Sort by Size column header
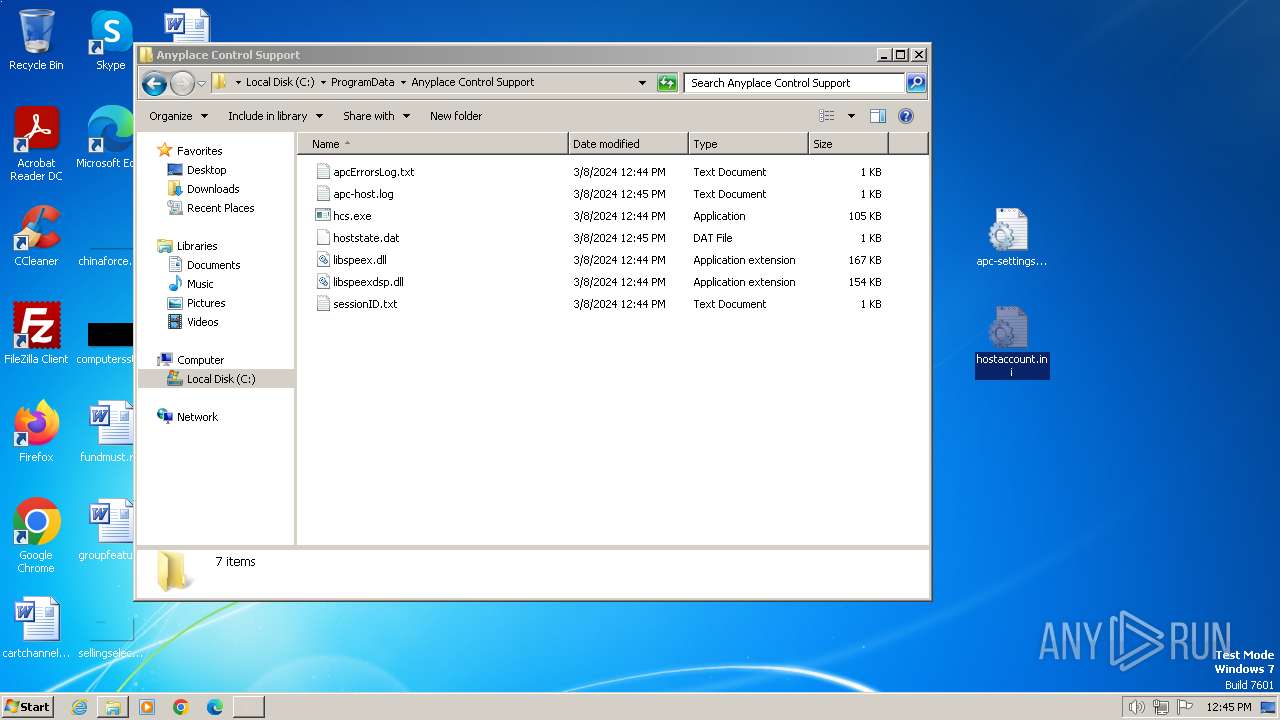Screen dimensions: 1280x720 [x=848, y=144]
